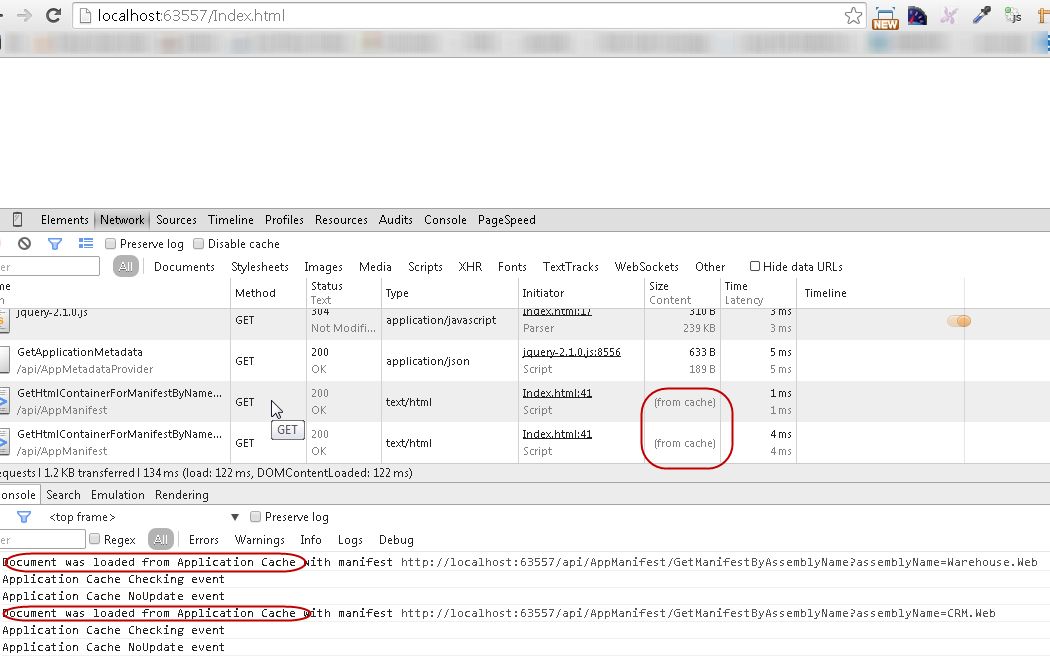The image size is (1050, 669).
Task: Enable Preserve log in console drawer
Action: pos(255,517)
